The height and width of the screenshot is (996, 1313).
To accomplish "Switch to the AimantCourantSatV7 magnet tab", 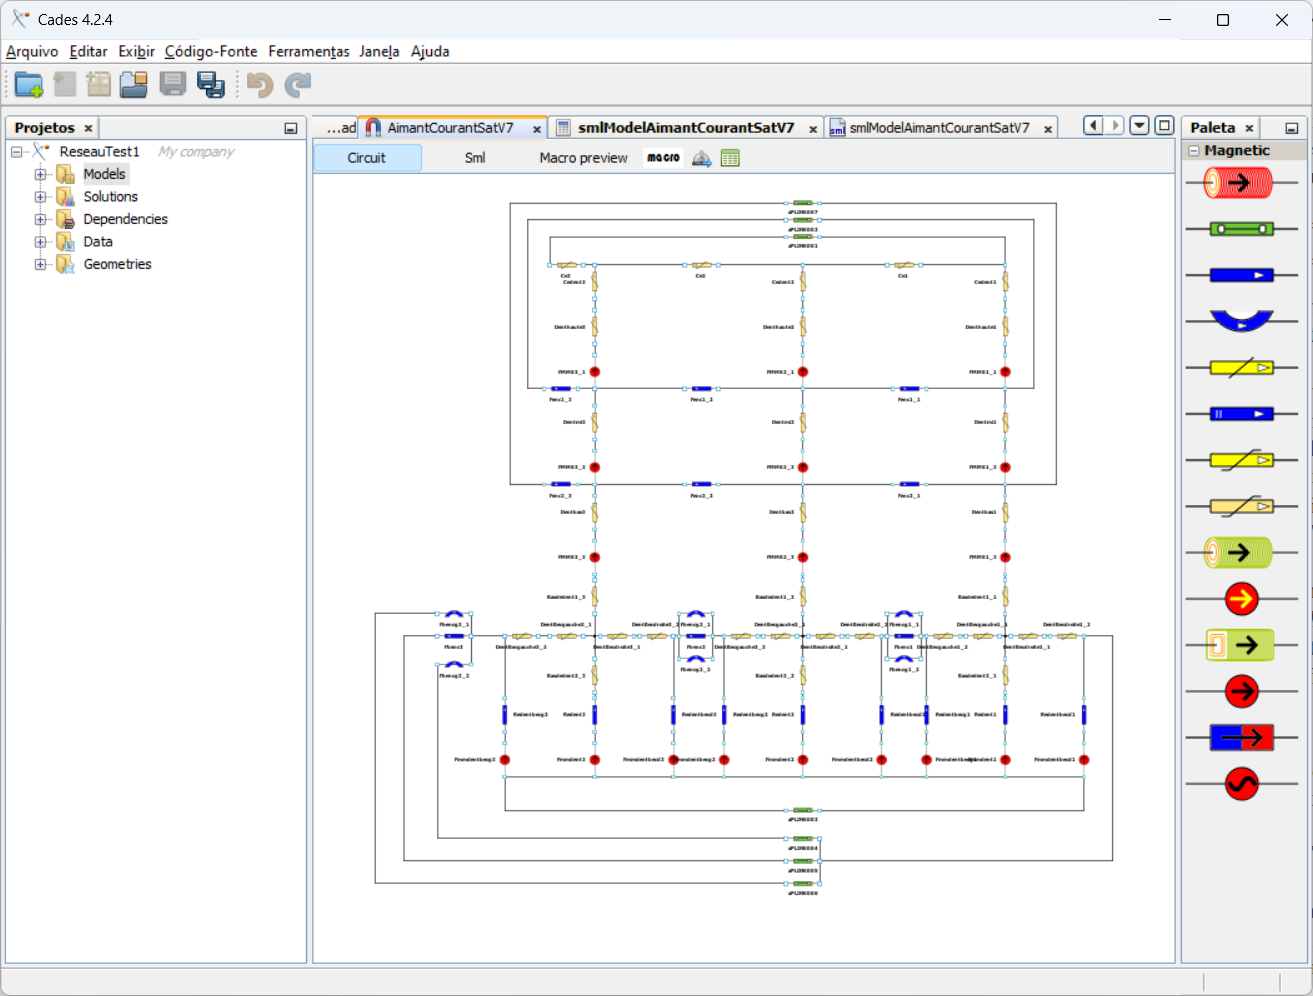I will tap(450, 128).
